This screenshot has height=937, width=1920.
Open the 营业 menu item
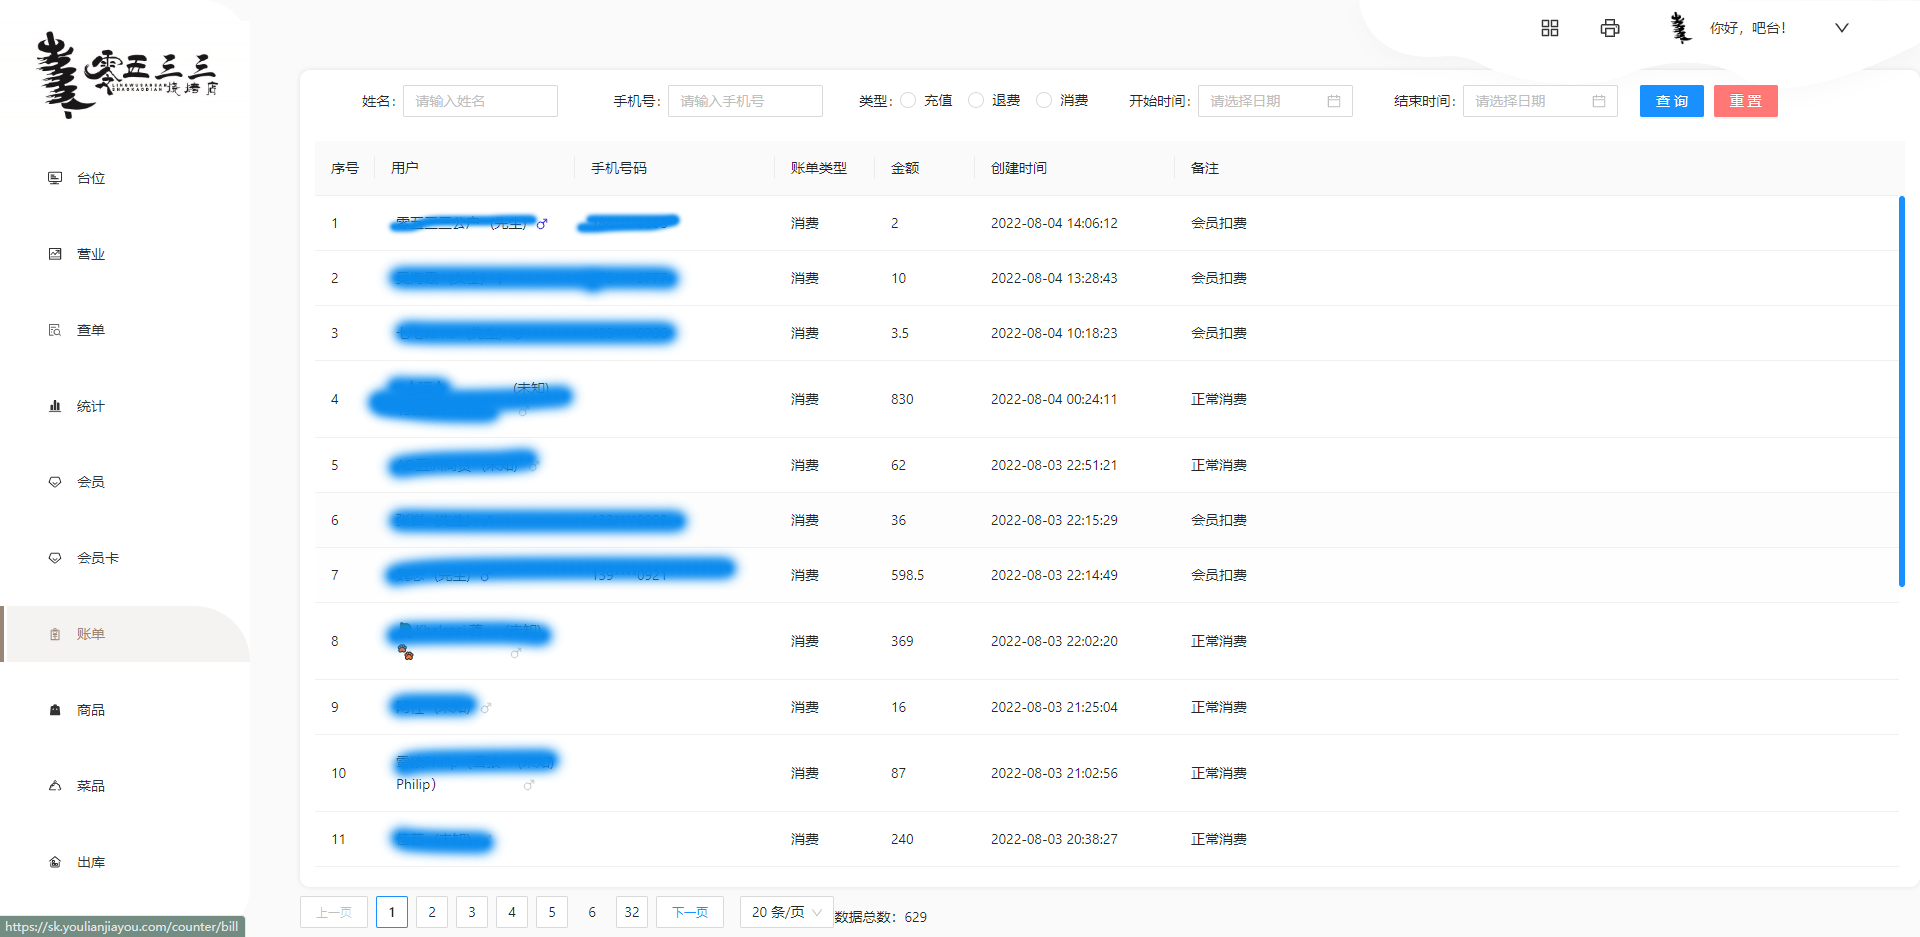(x=90, y=254)
